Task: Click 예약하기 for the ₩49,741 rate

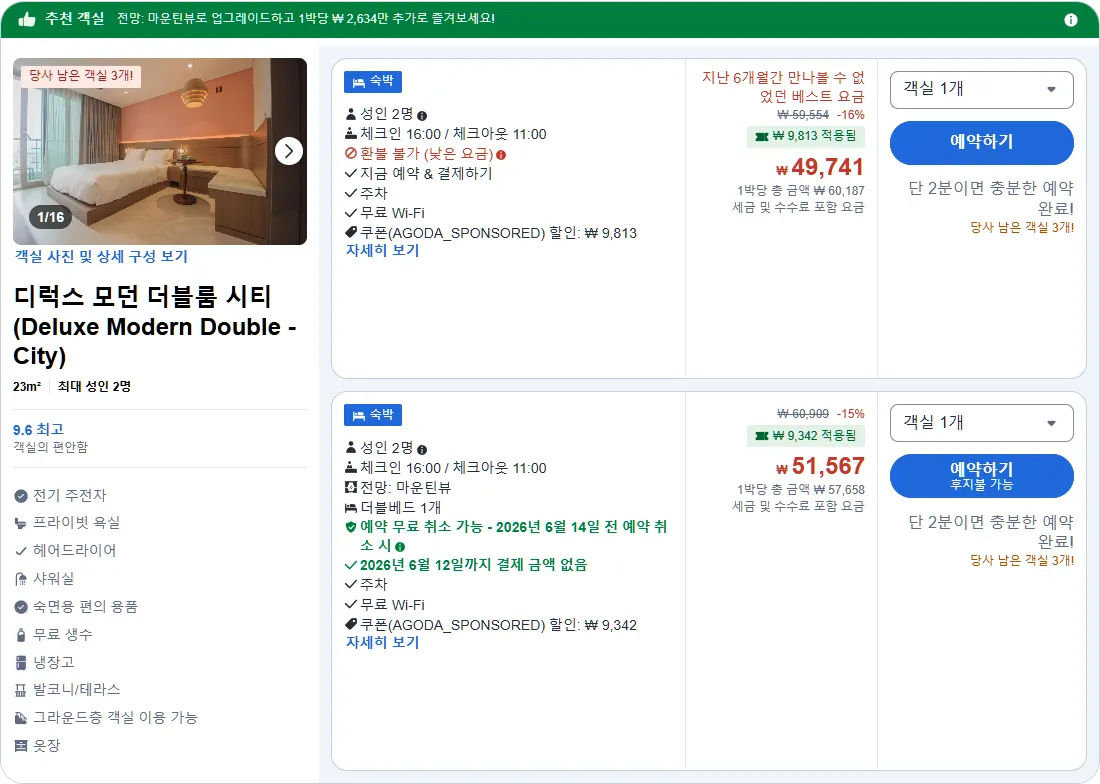Action: tap(981, 142)
